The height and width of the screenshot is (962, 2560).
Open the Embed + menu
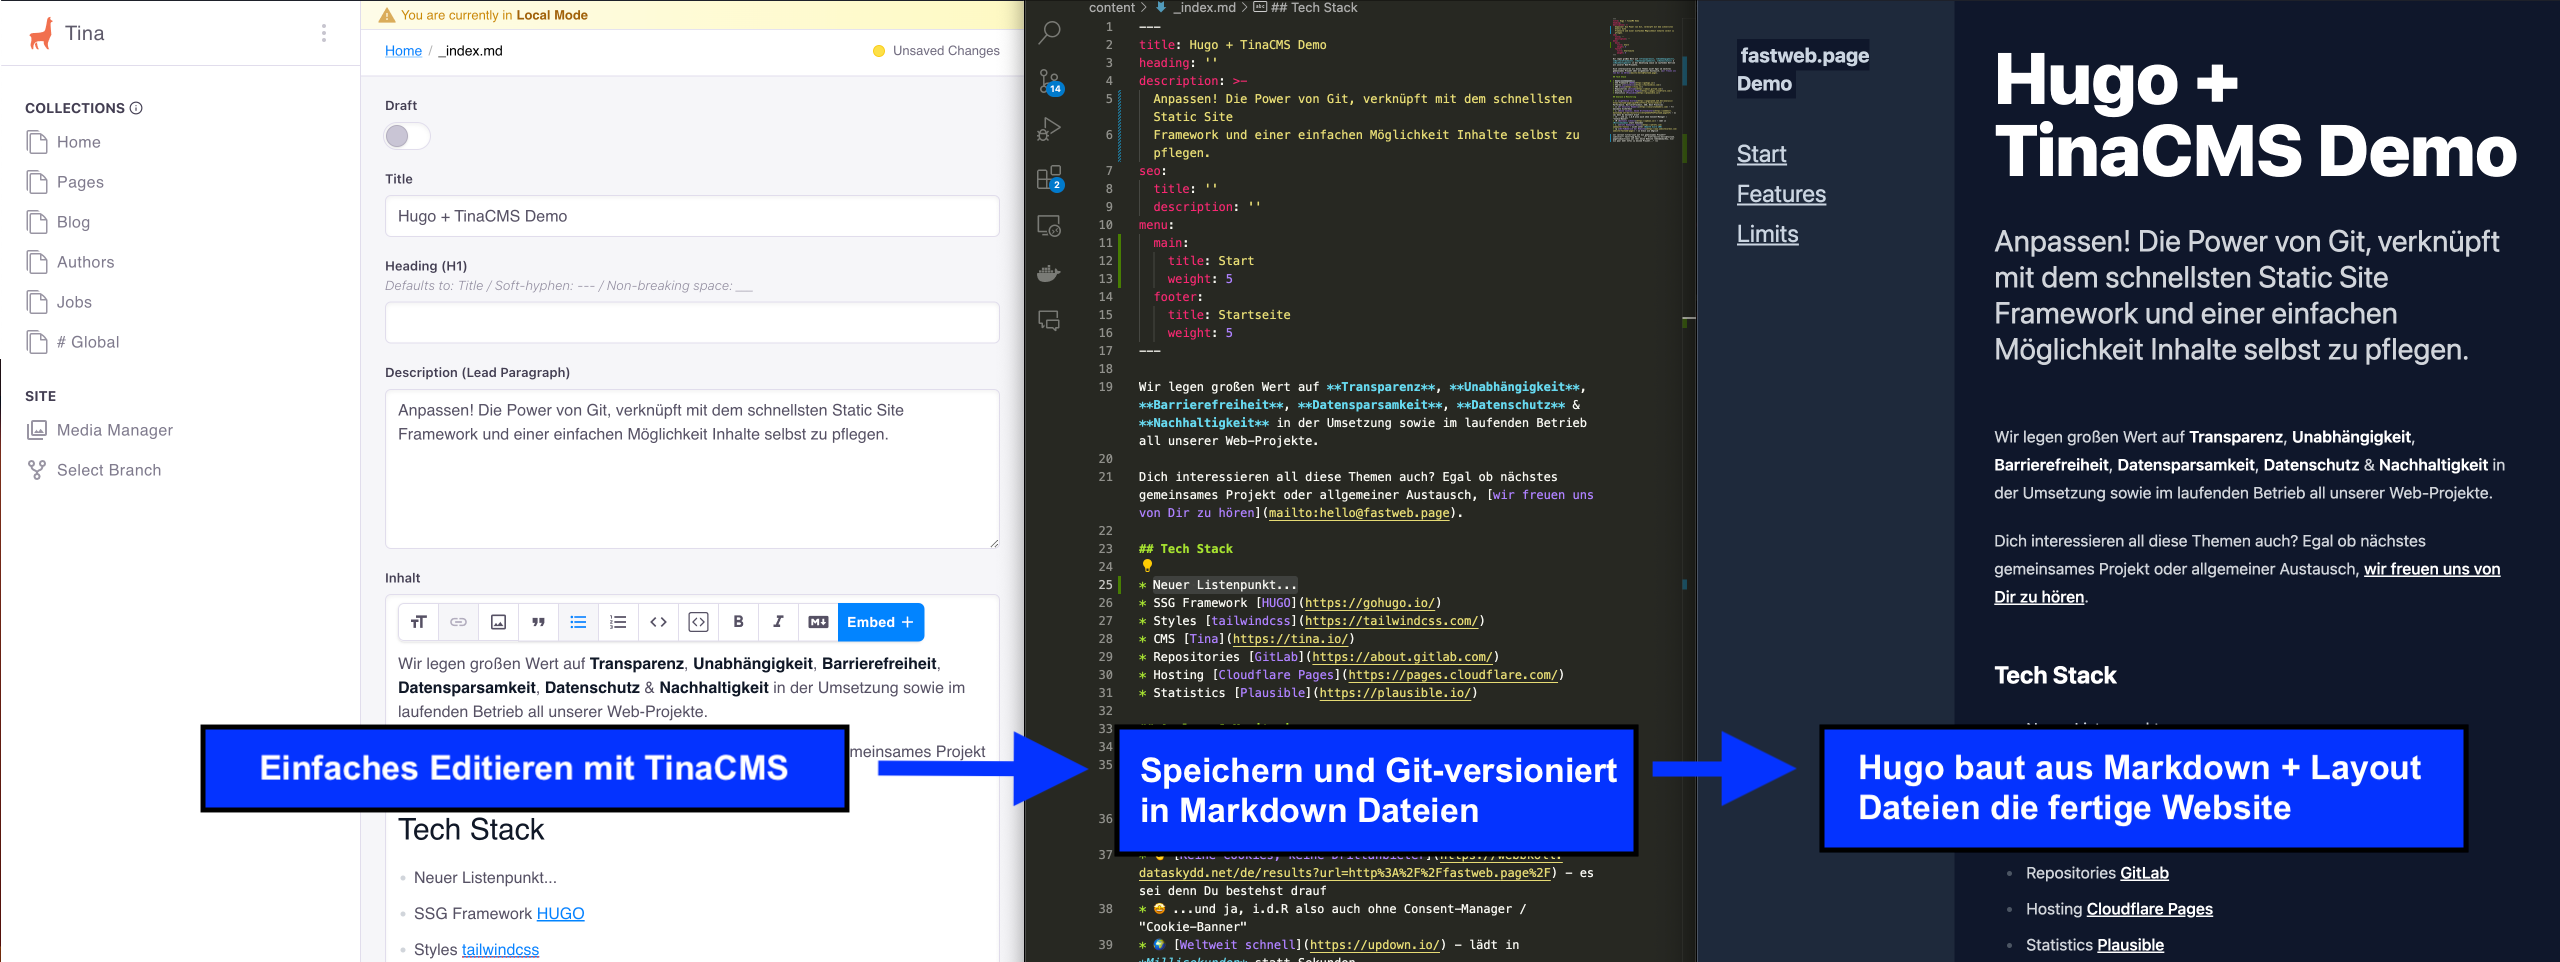pos(879,621)
